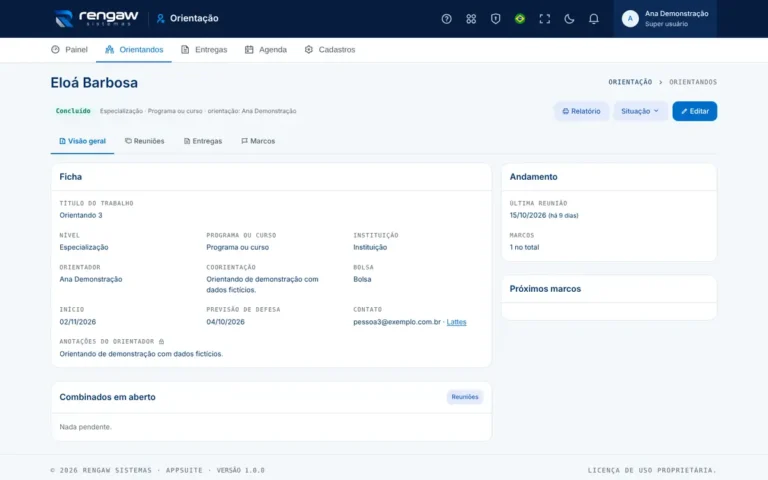The image size is (768, 480).
Task: Click the '1 no total' marcos value
Action: 524,247
